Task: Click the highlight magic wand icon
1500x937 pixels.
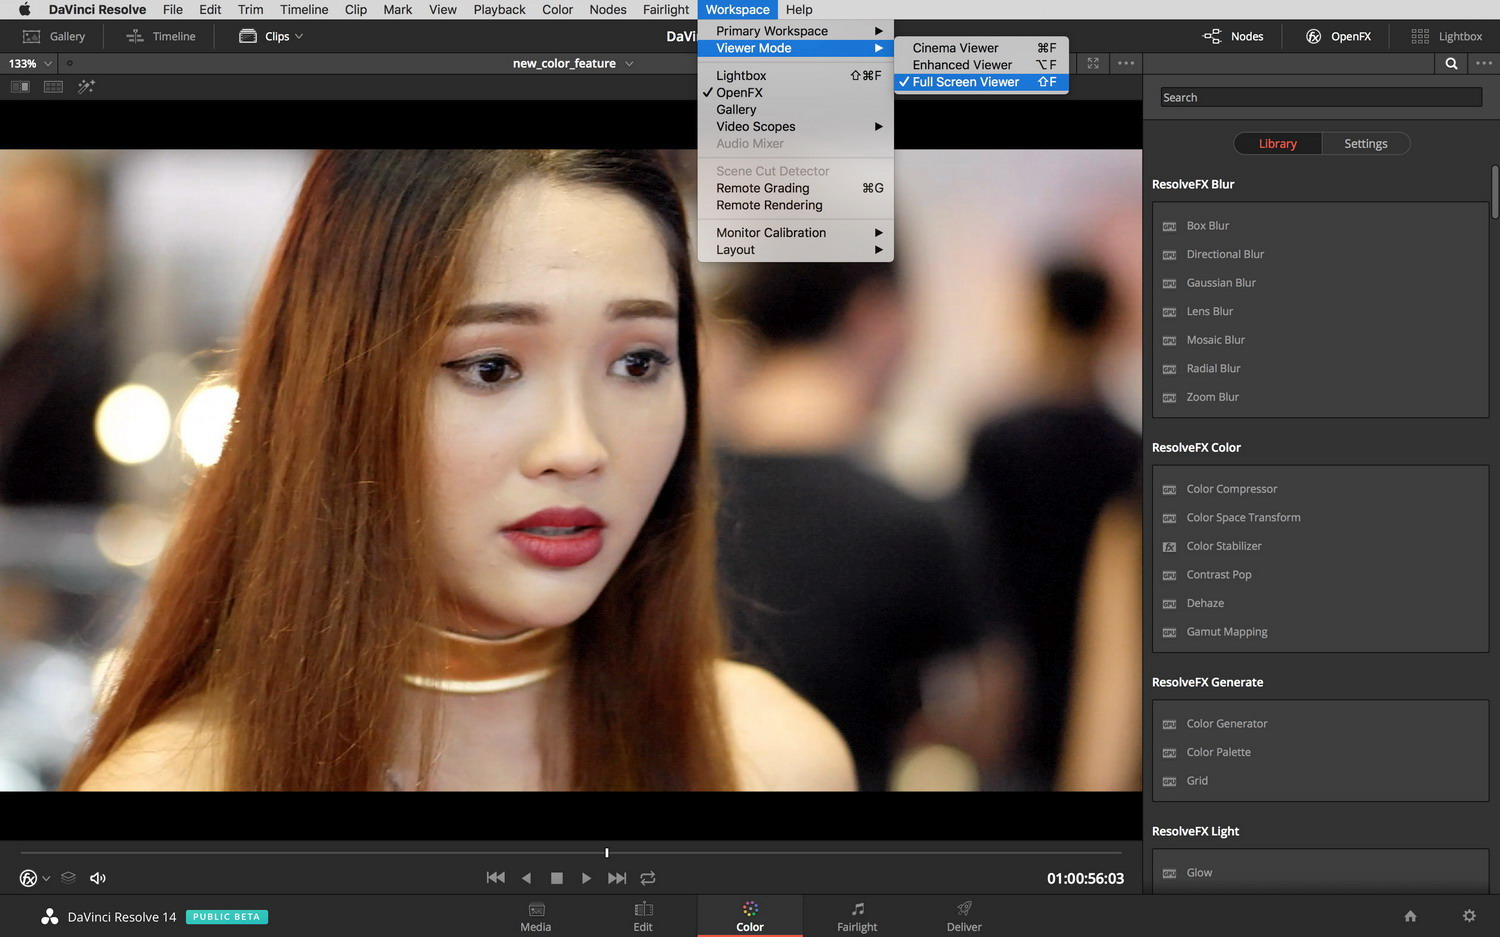Action: click(x=86, y=87)
